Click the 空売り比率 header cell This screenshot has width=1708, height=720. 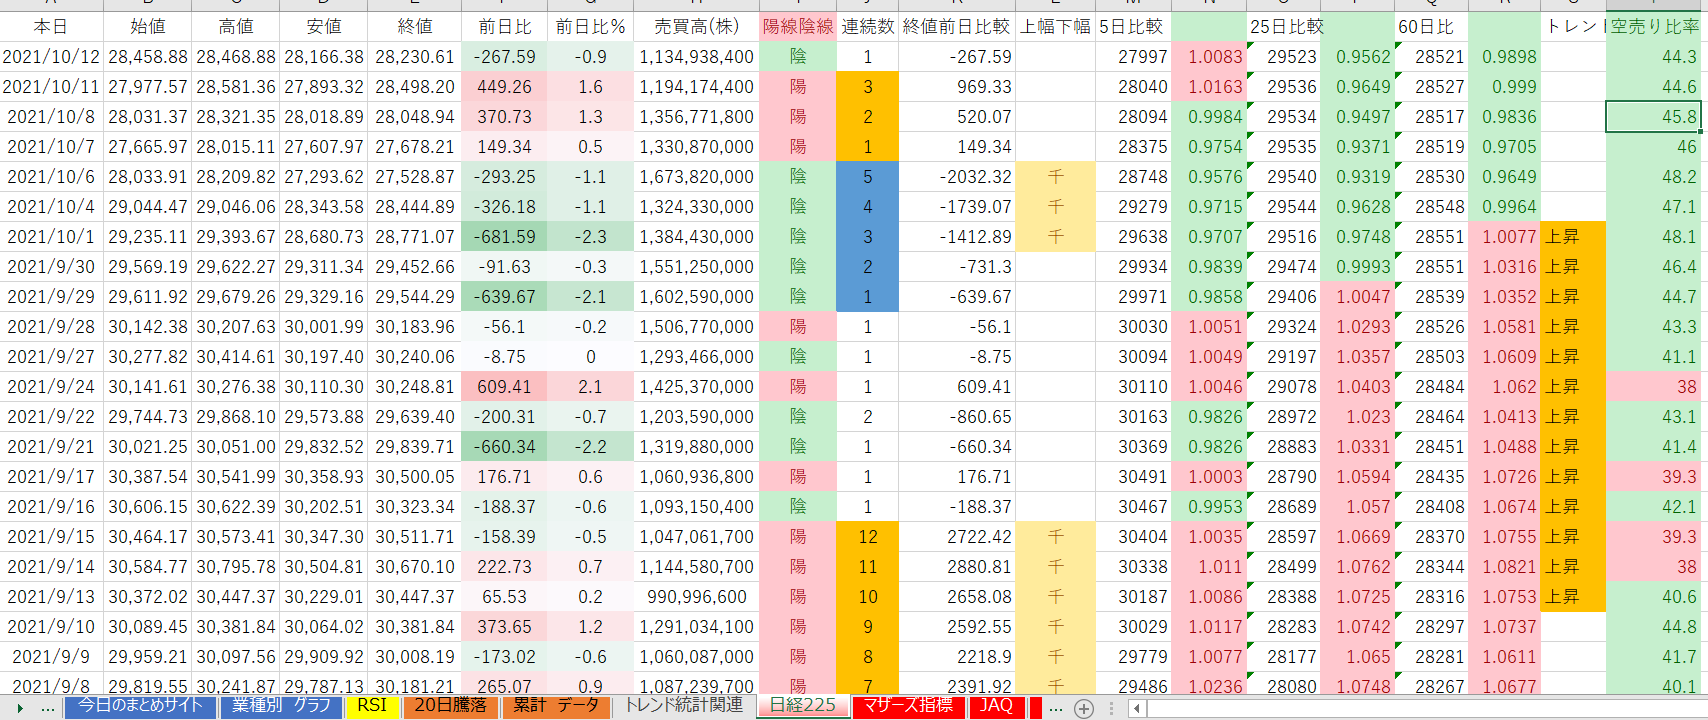[x=1655, y=27]
